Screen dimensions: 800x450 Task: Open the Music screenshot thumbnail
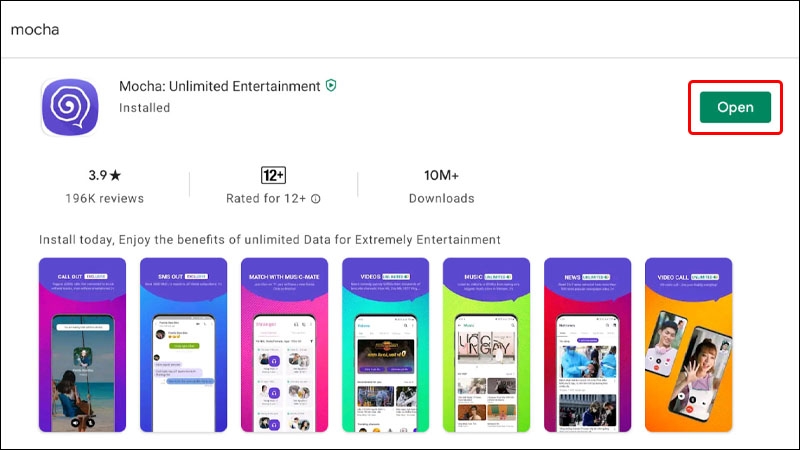click(x=486, y=345)
